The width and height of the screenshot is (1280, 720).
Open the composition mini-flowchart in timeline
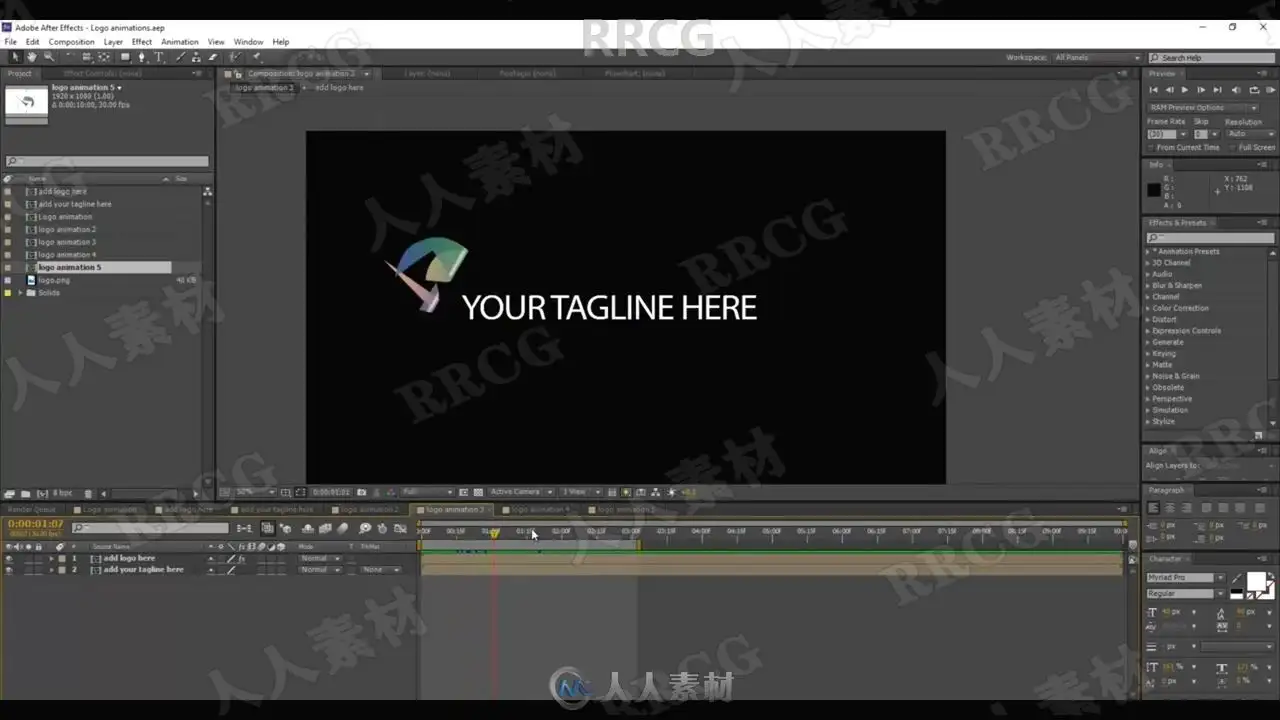tap(244, 528)
